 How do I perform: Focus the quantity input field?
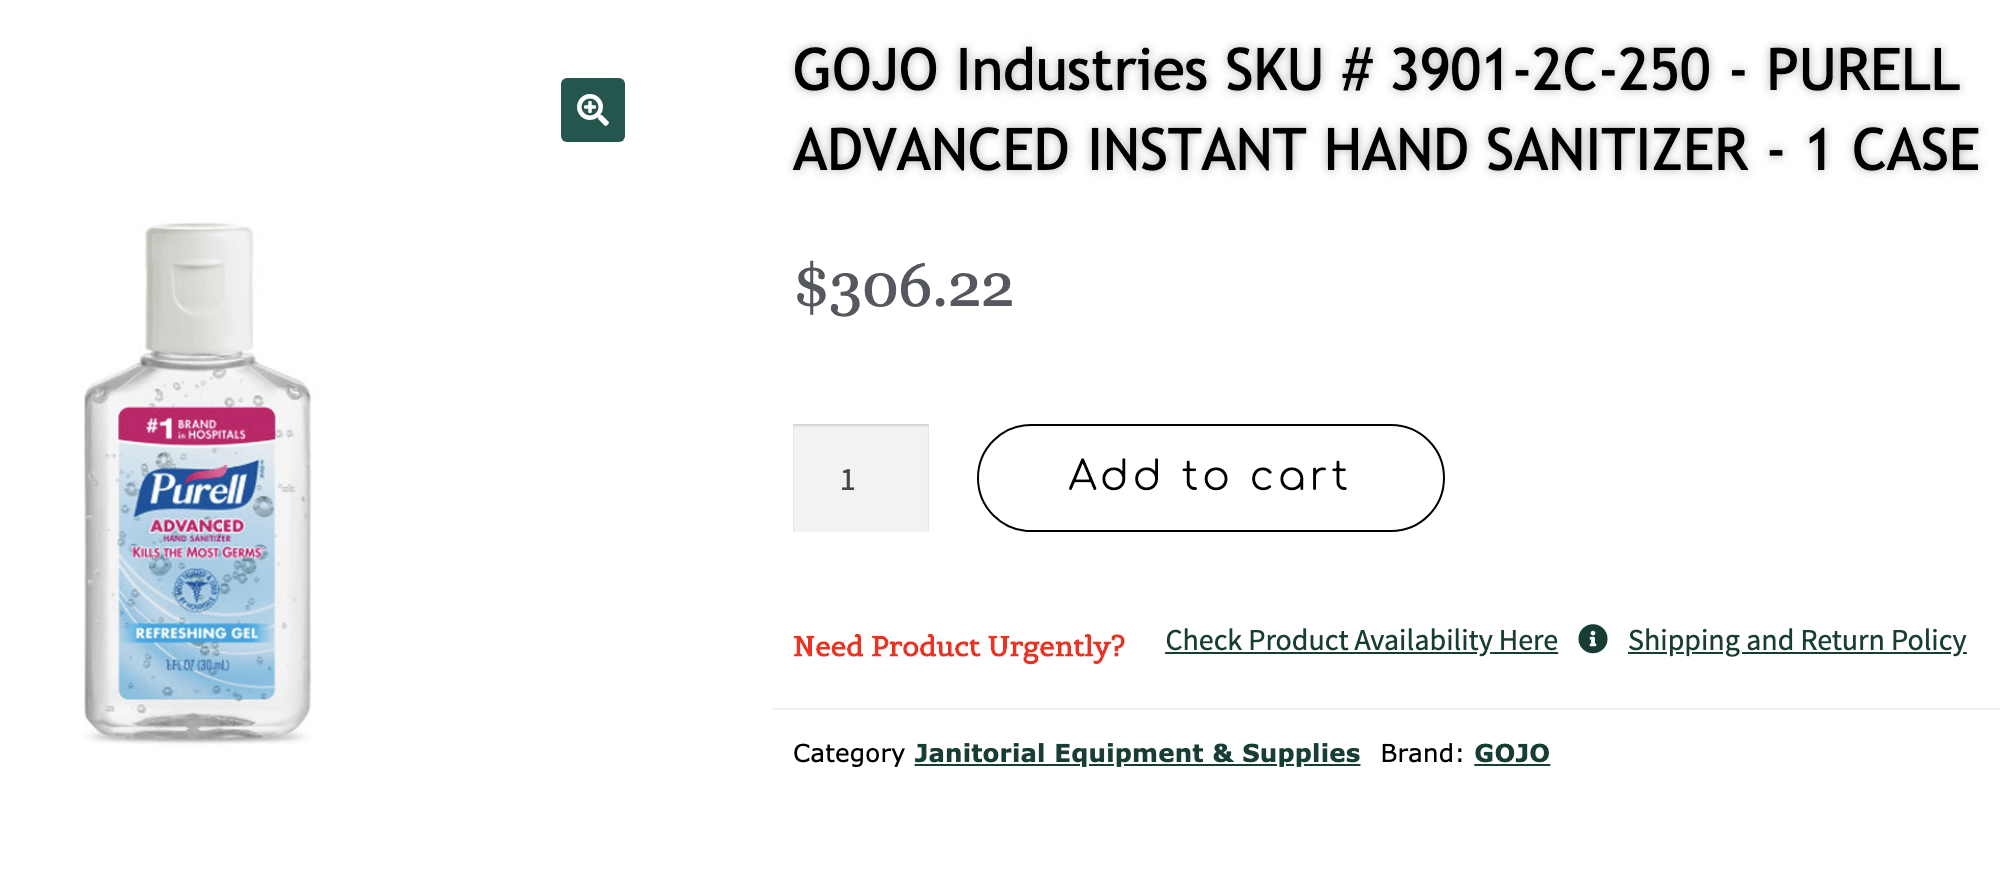(x=860, y=478)
